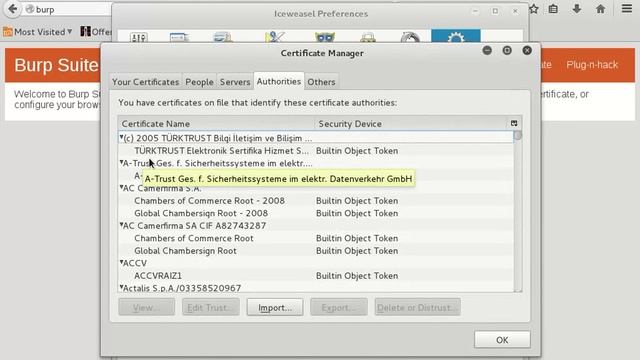Click the Export... button
The width and height of the screenshot is (640, 360).
pyautogui.click(x=339, y=307)
